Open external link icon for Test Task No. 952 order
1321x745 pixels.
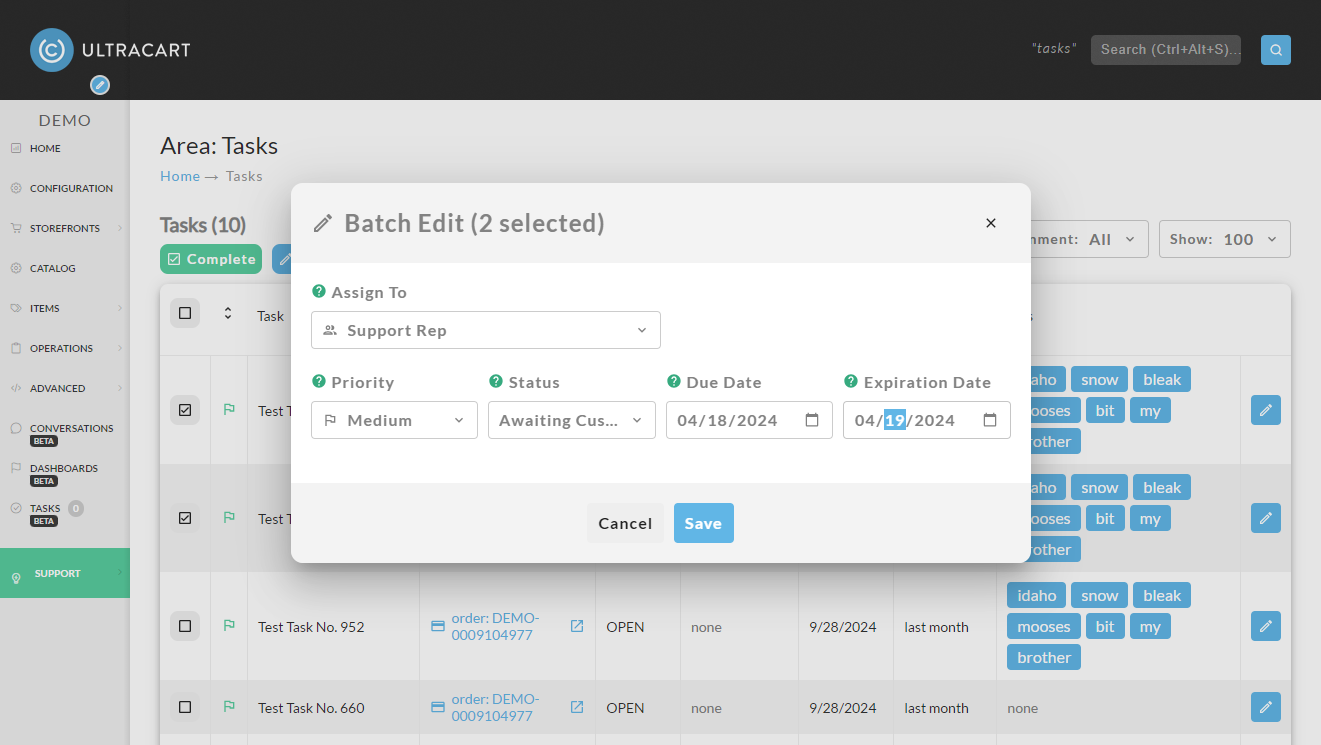577,626
